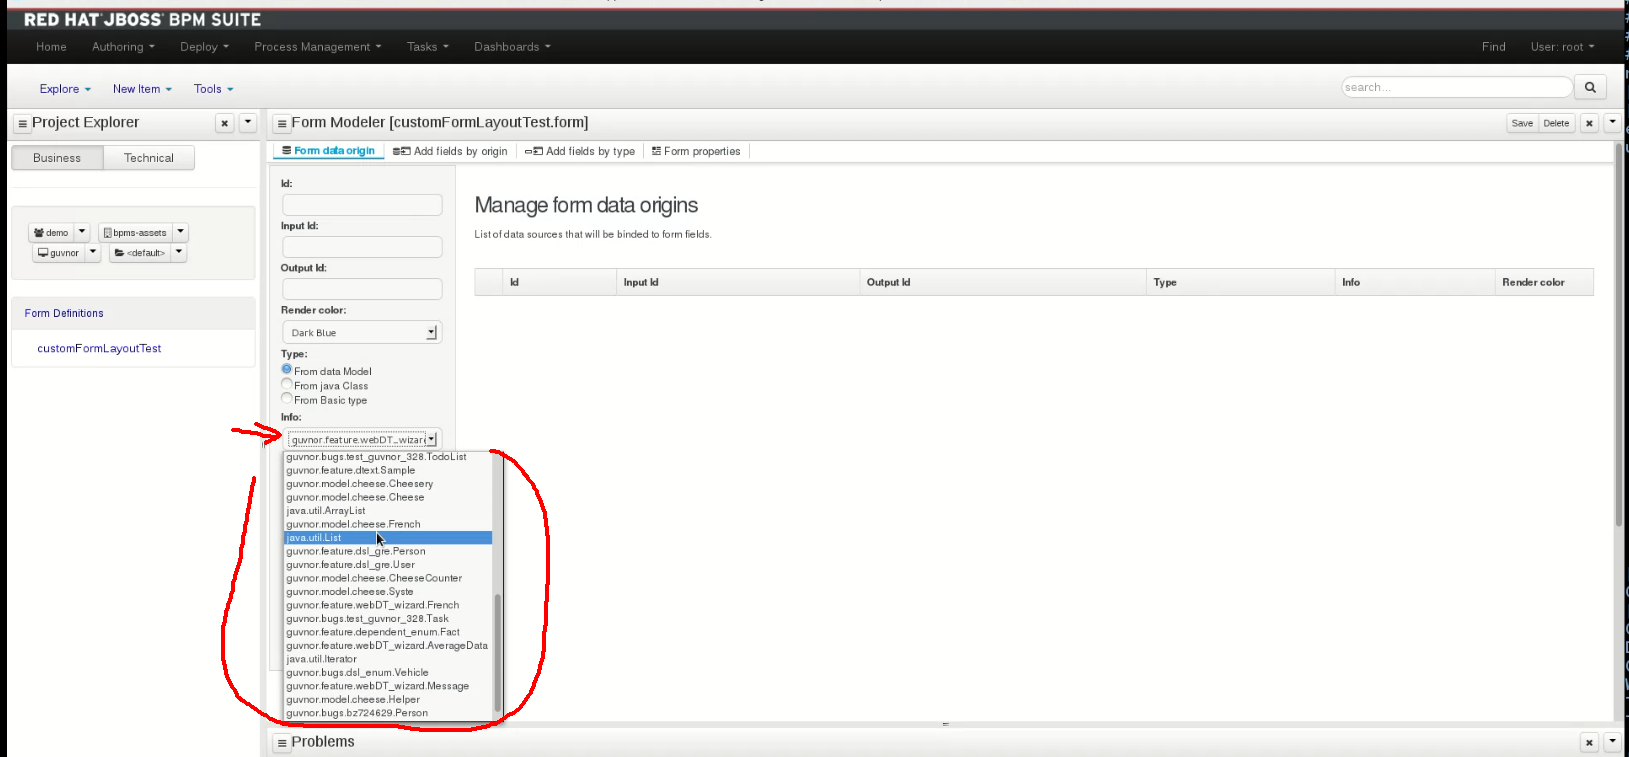Image resolution: width=1629 pixels, height=757 pixels.
Task: Select java.util.List in the dropdown list
Action: (388, 538)
